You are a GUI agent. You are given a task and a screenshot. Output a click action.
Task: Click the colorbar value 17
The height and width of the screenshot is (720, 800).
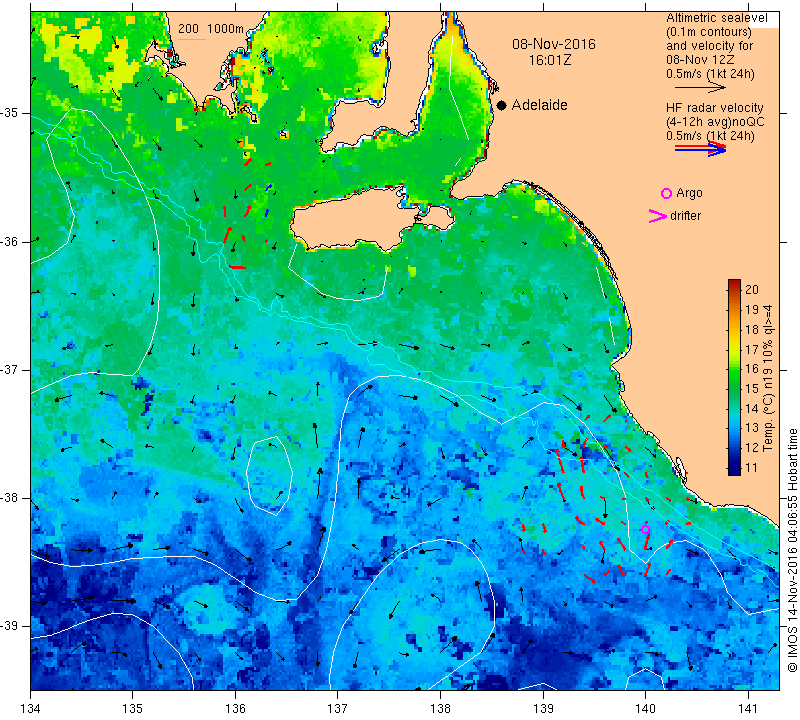(752, 350)
